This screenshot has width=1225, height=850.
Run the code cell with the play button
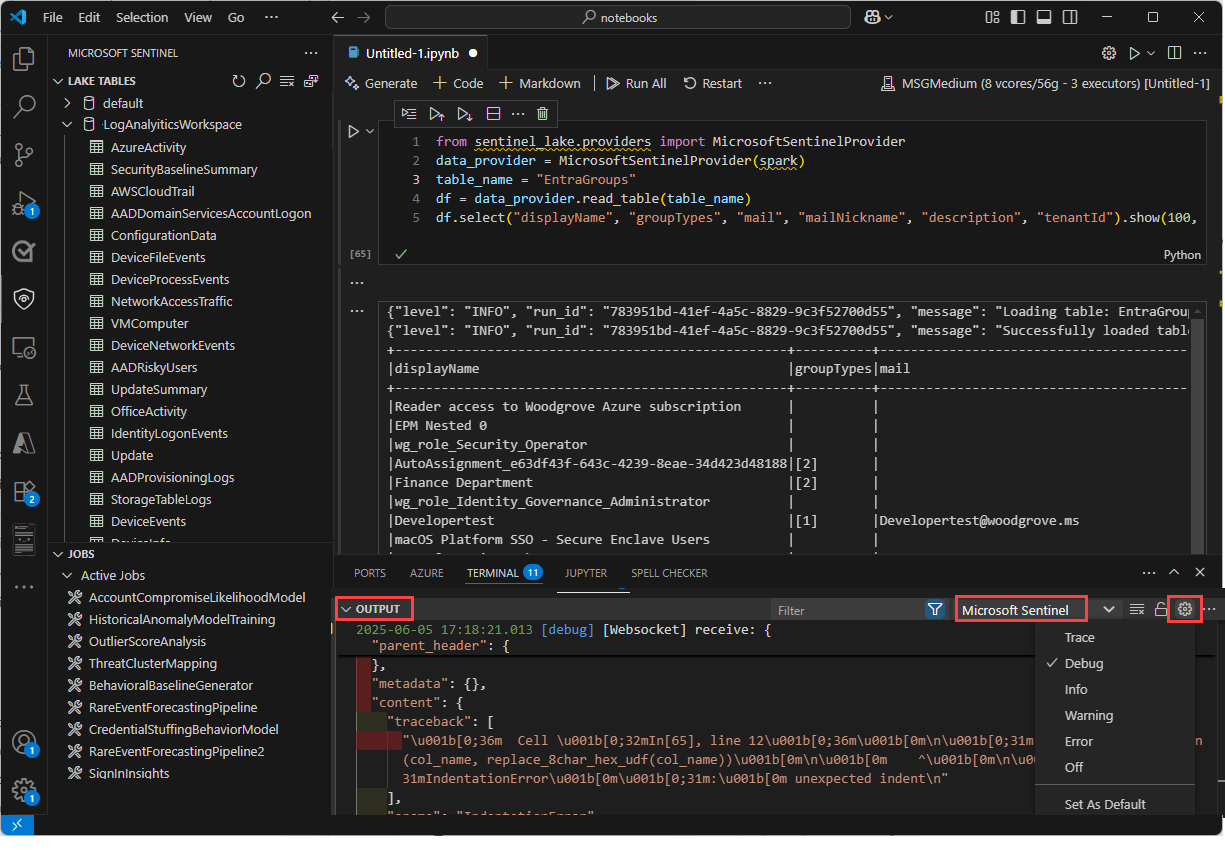(x=353, y=131)
